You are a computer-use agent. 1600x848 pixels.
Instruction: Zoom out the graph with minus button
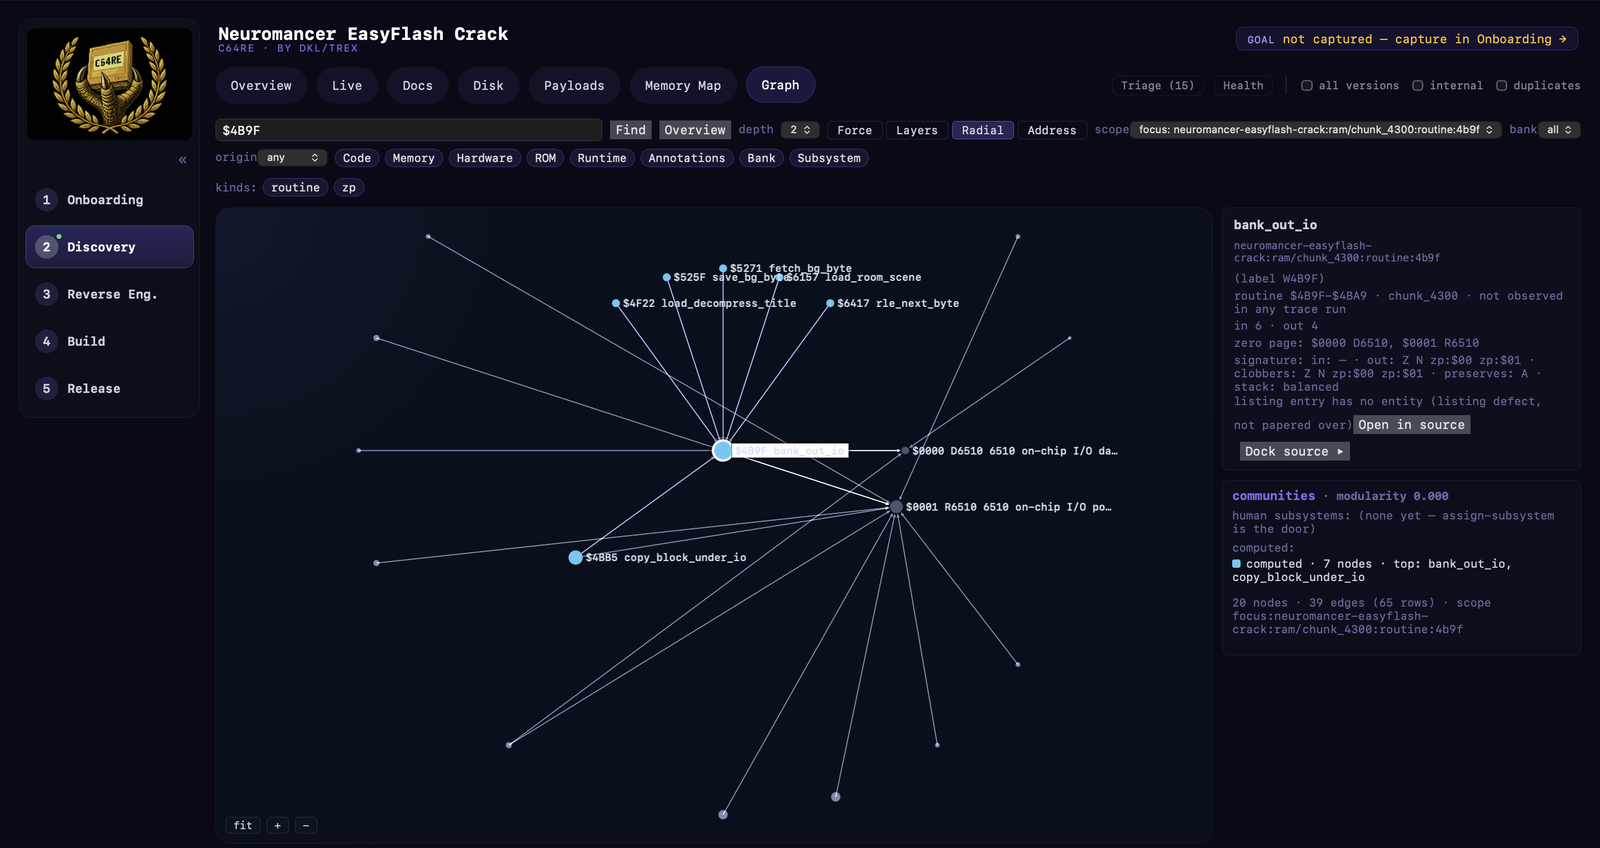(306, 825)
